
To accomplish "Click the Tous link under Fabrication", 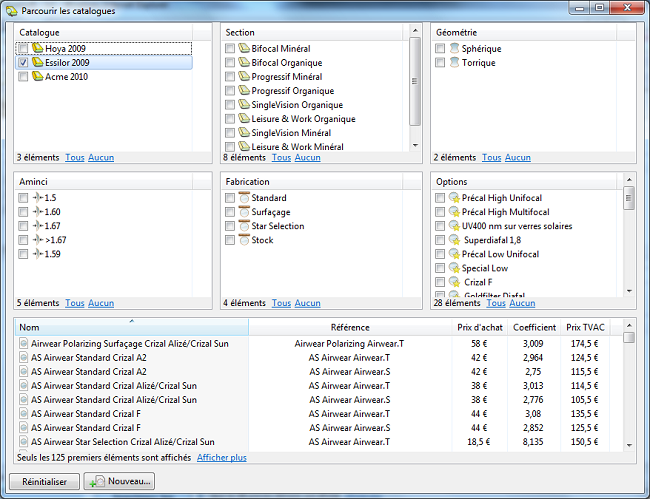I will [281, 303].
